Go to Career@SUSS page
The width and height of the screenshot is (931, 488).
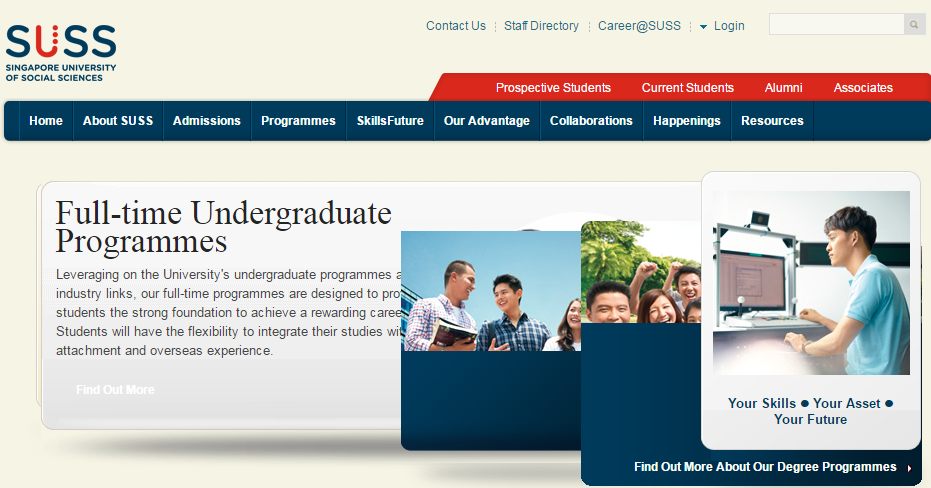pyautogui.click(x=639, y=26)
